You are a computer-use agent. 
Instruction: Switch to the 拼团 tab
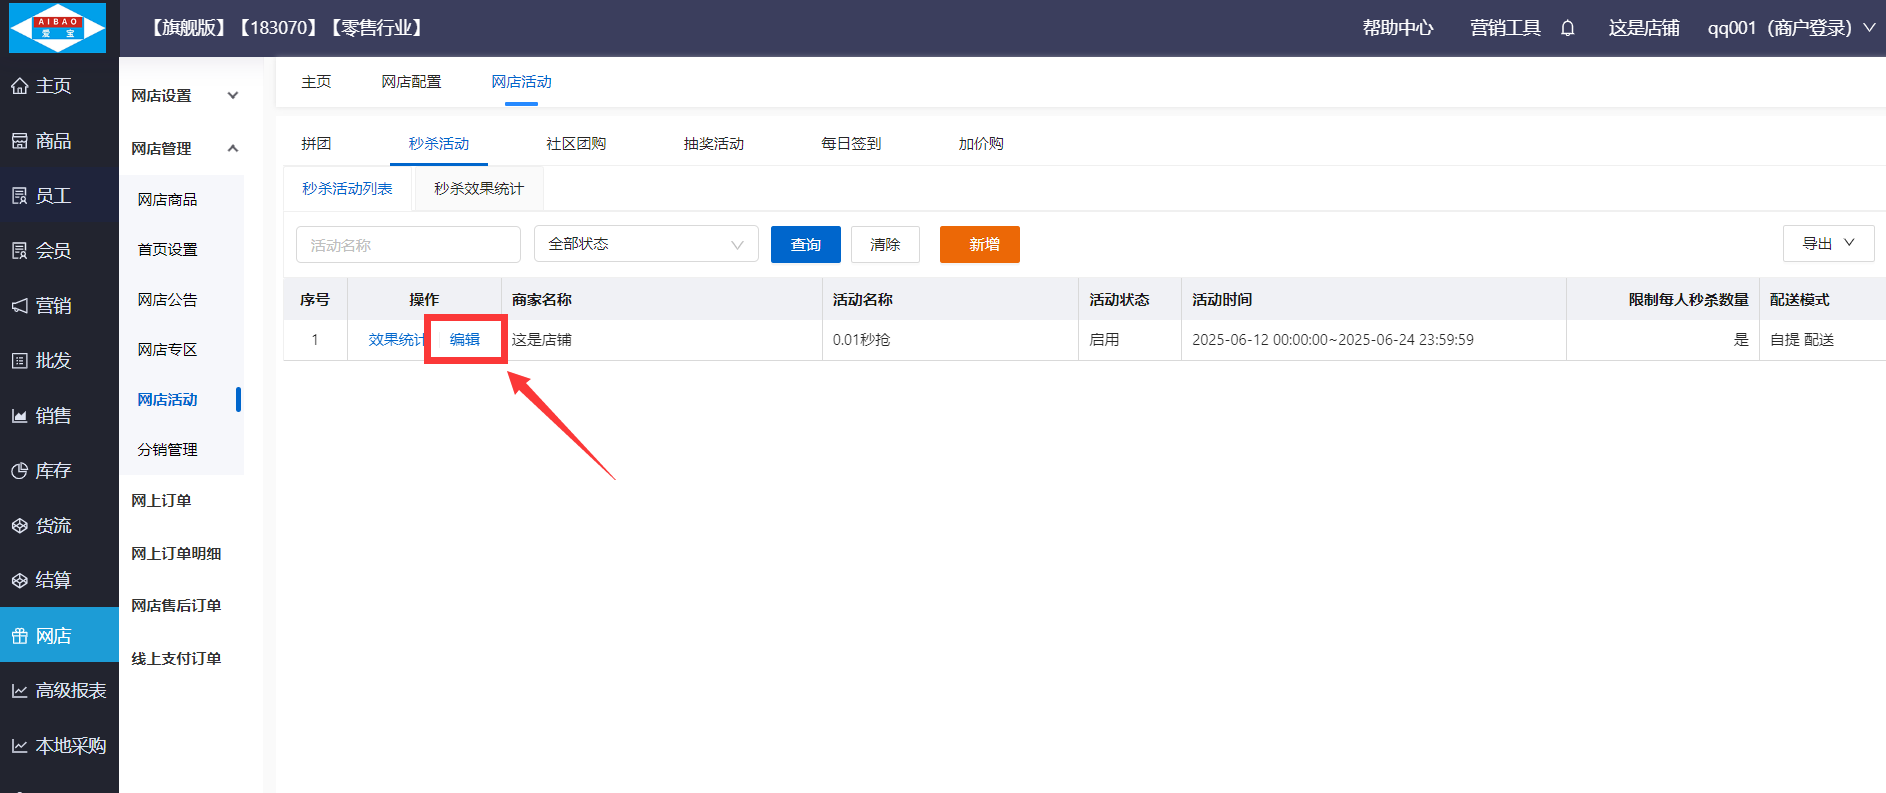pos(316,144)
